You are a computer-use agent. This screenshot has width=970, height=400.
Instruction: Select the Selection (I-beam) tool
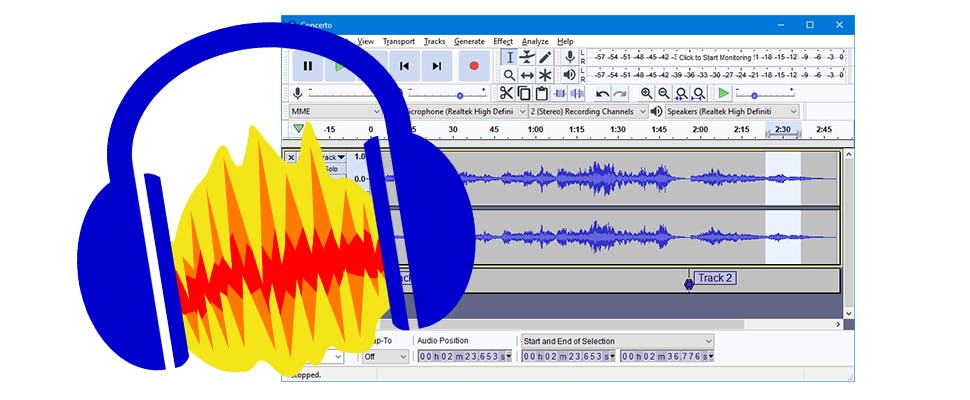click(509, 57)
